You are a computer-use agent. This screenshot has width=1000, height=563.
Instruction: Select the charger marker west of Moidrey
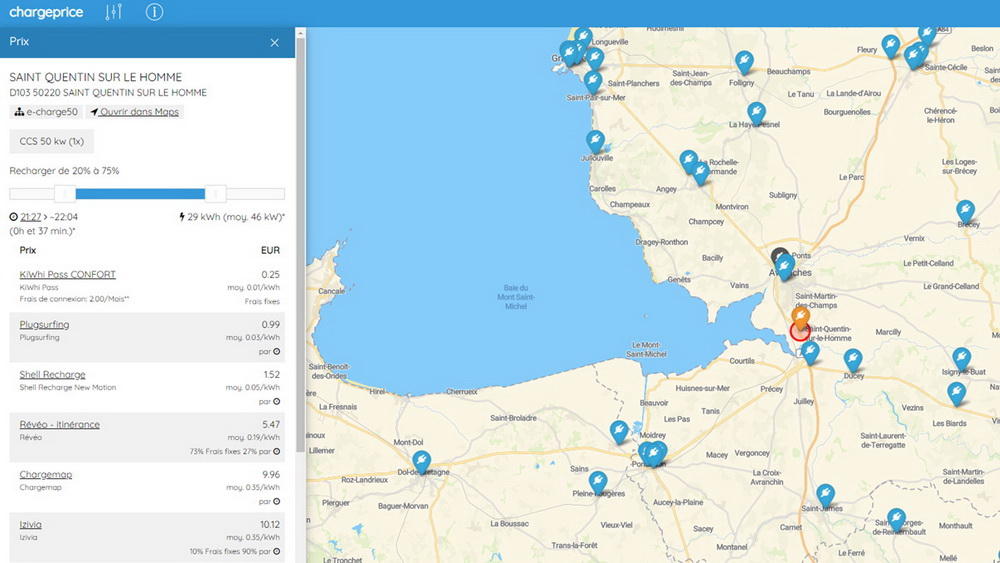[619, 432]
